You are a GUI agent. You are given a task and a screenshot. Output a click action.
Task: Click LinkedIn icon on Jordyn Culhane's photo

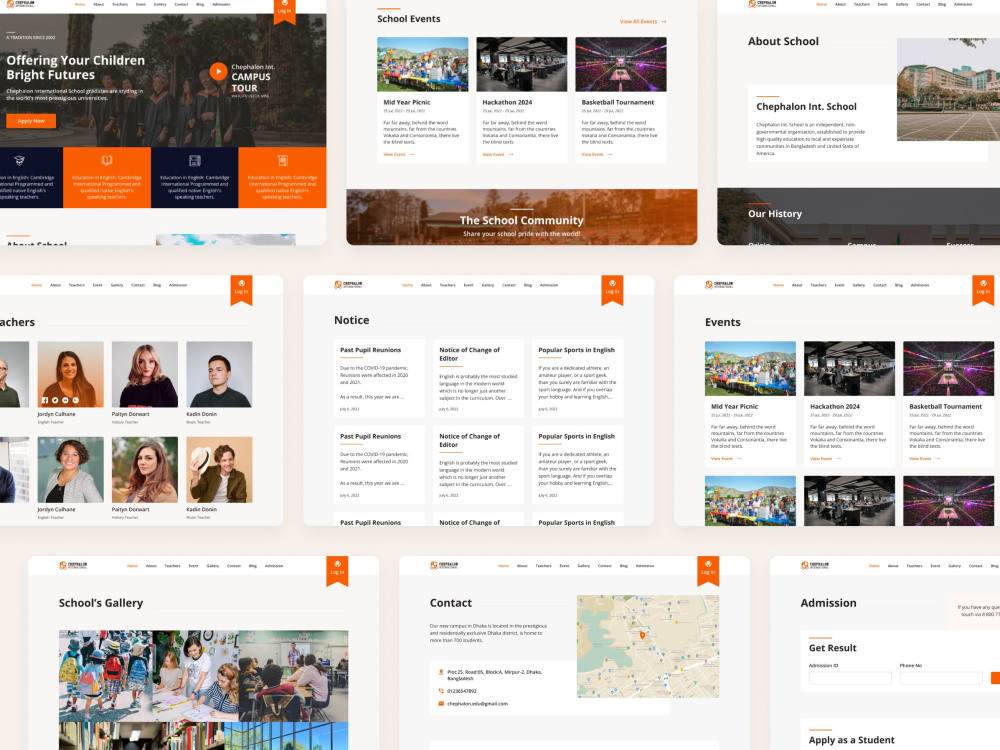click(66, 401)
